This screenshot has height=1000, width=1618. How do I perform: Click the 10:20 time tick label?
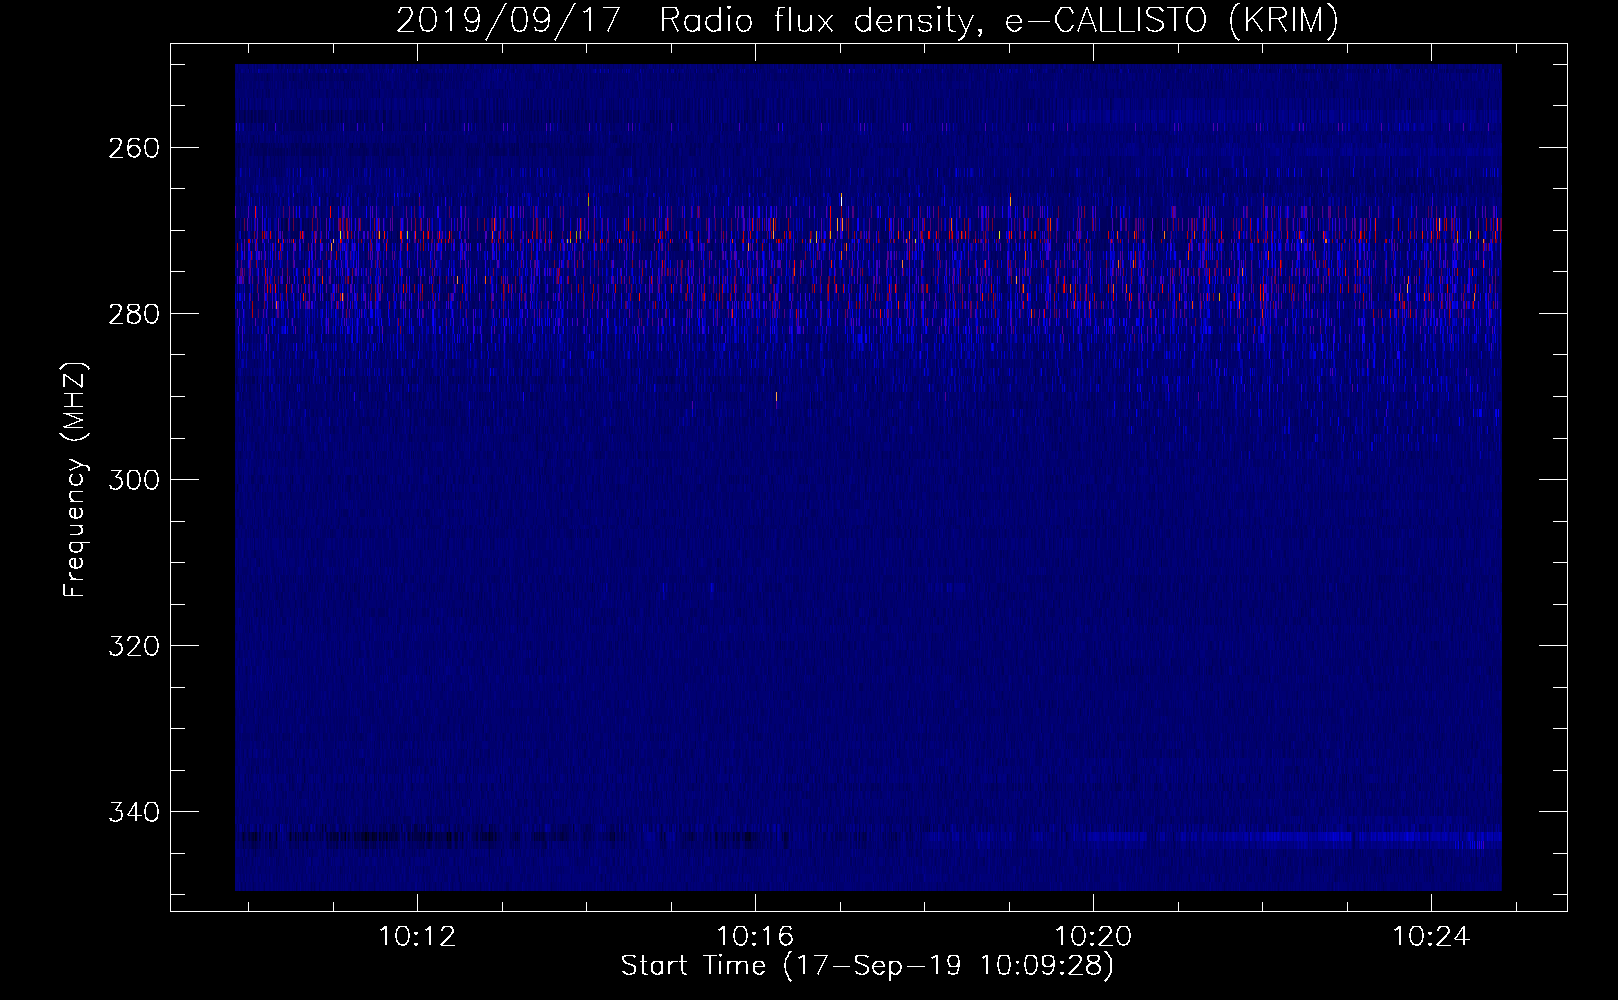pyautogui.click(x=1094, y=936)
